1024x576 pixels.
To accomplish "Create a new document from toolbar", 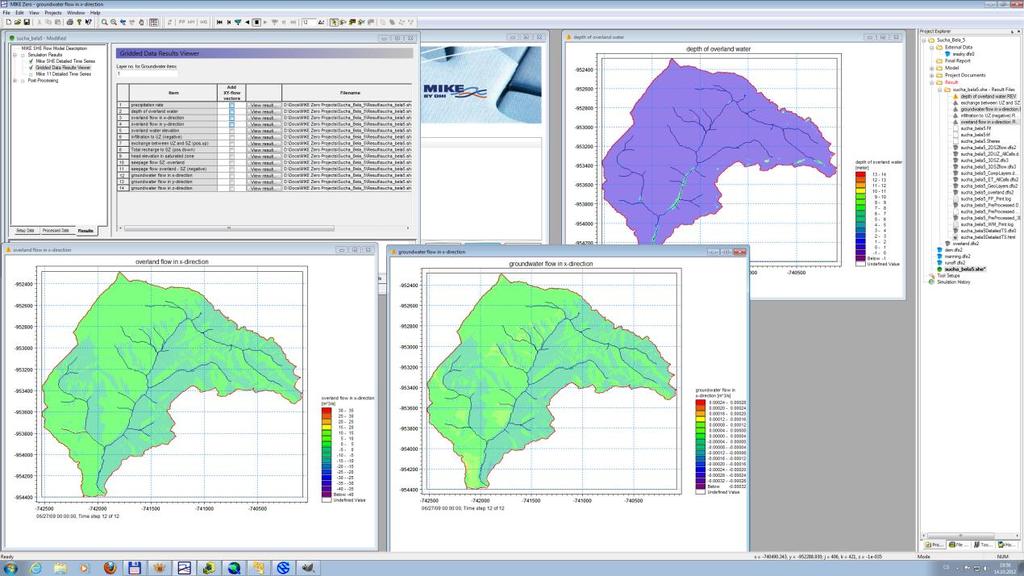I will 8,22.
